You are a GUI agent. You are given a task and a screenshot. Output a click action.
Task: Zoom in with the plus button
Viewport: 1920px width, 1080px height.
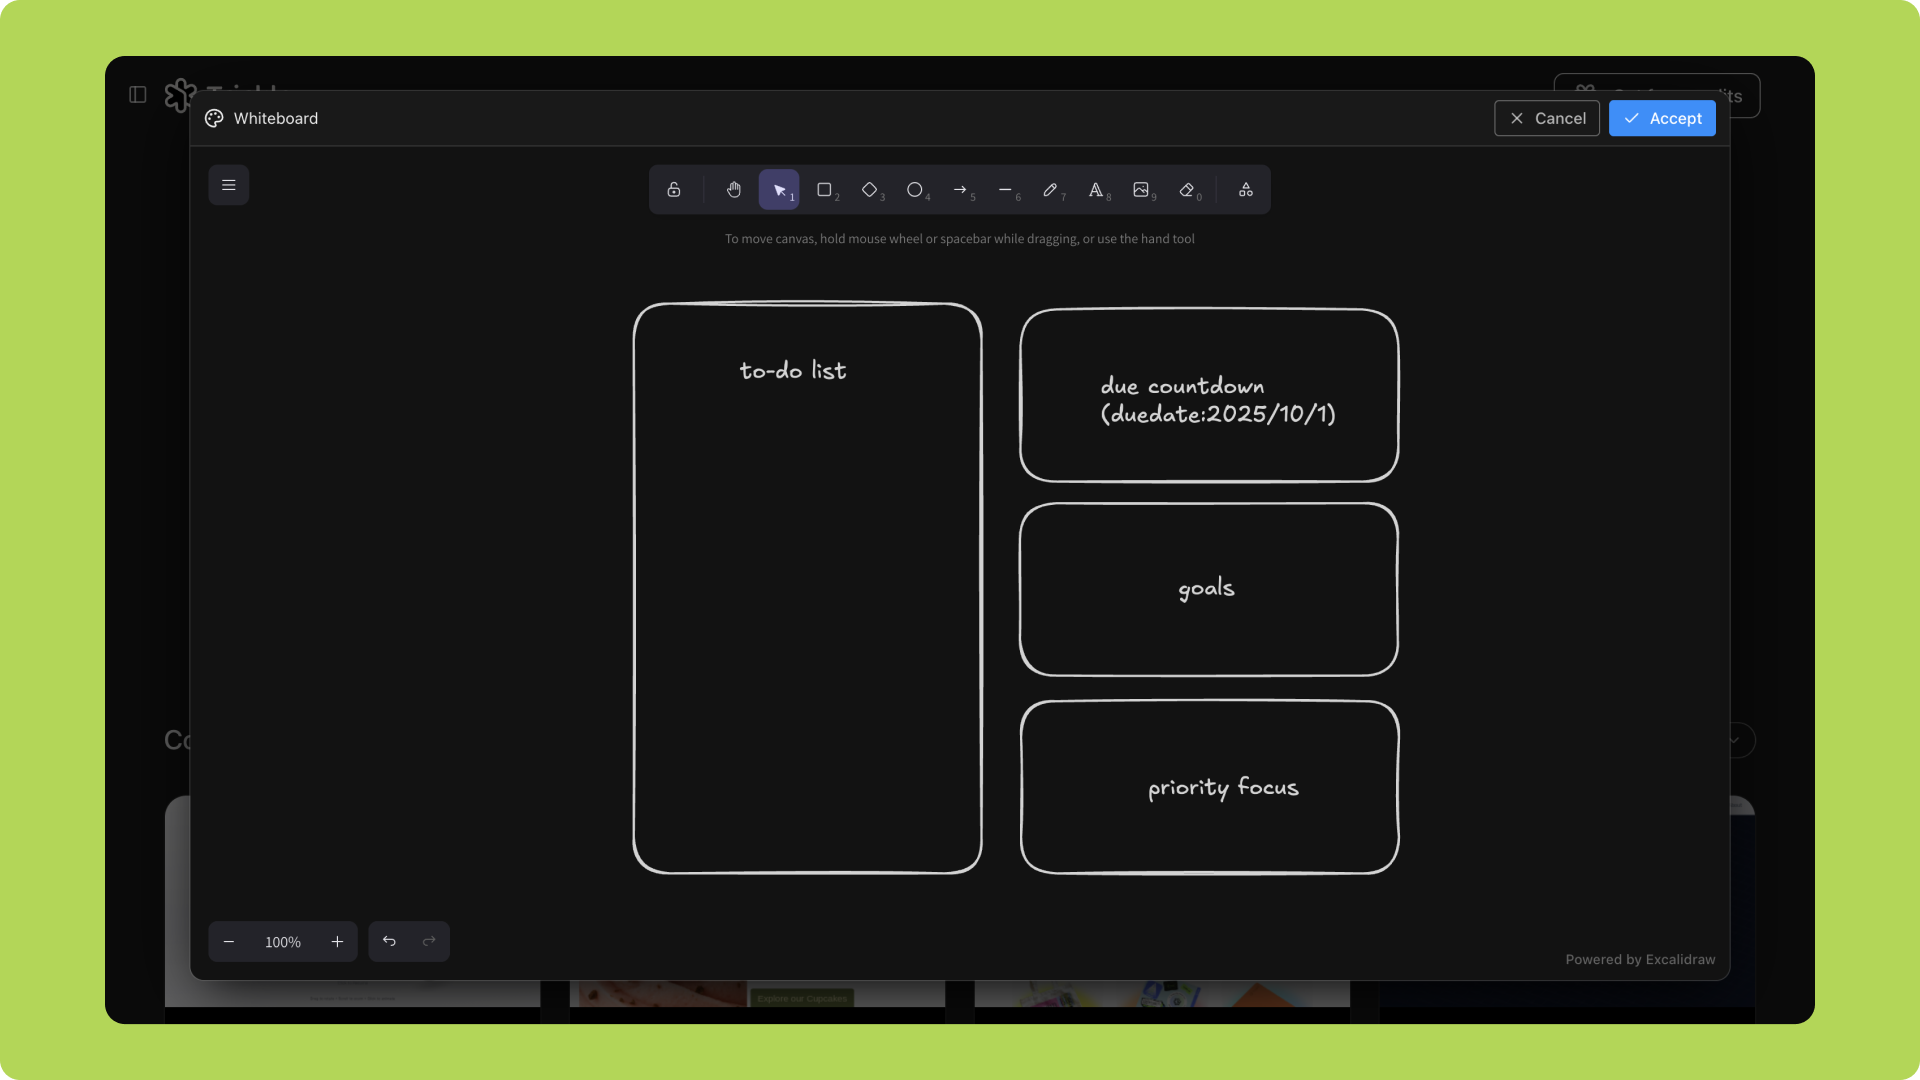(x=337, y=942)
